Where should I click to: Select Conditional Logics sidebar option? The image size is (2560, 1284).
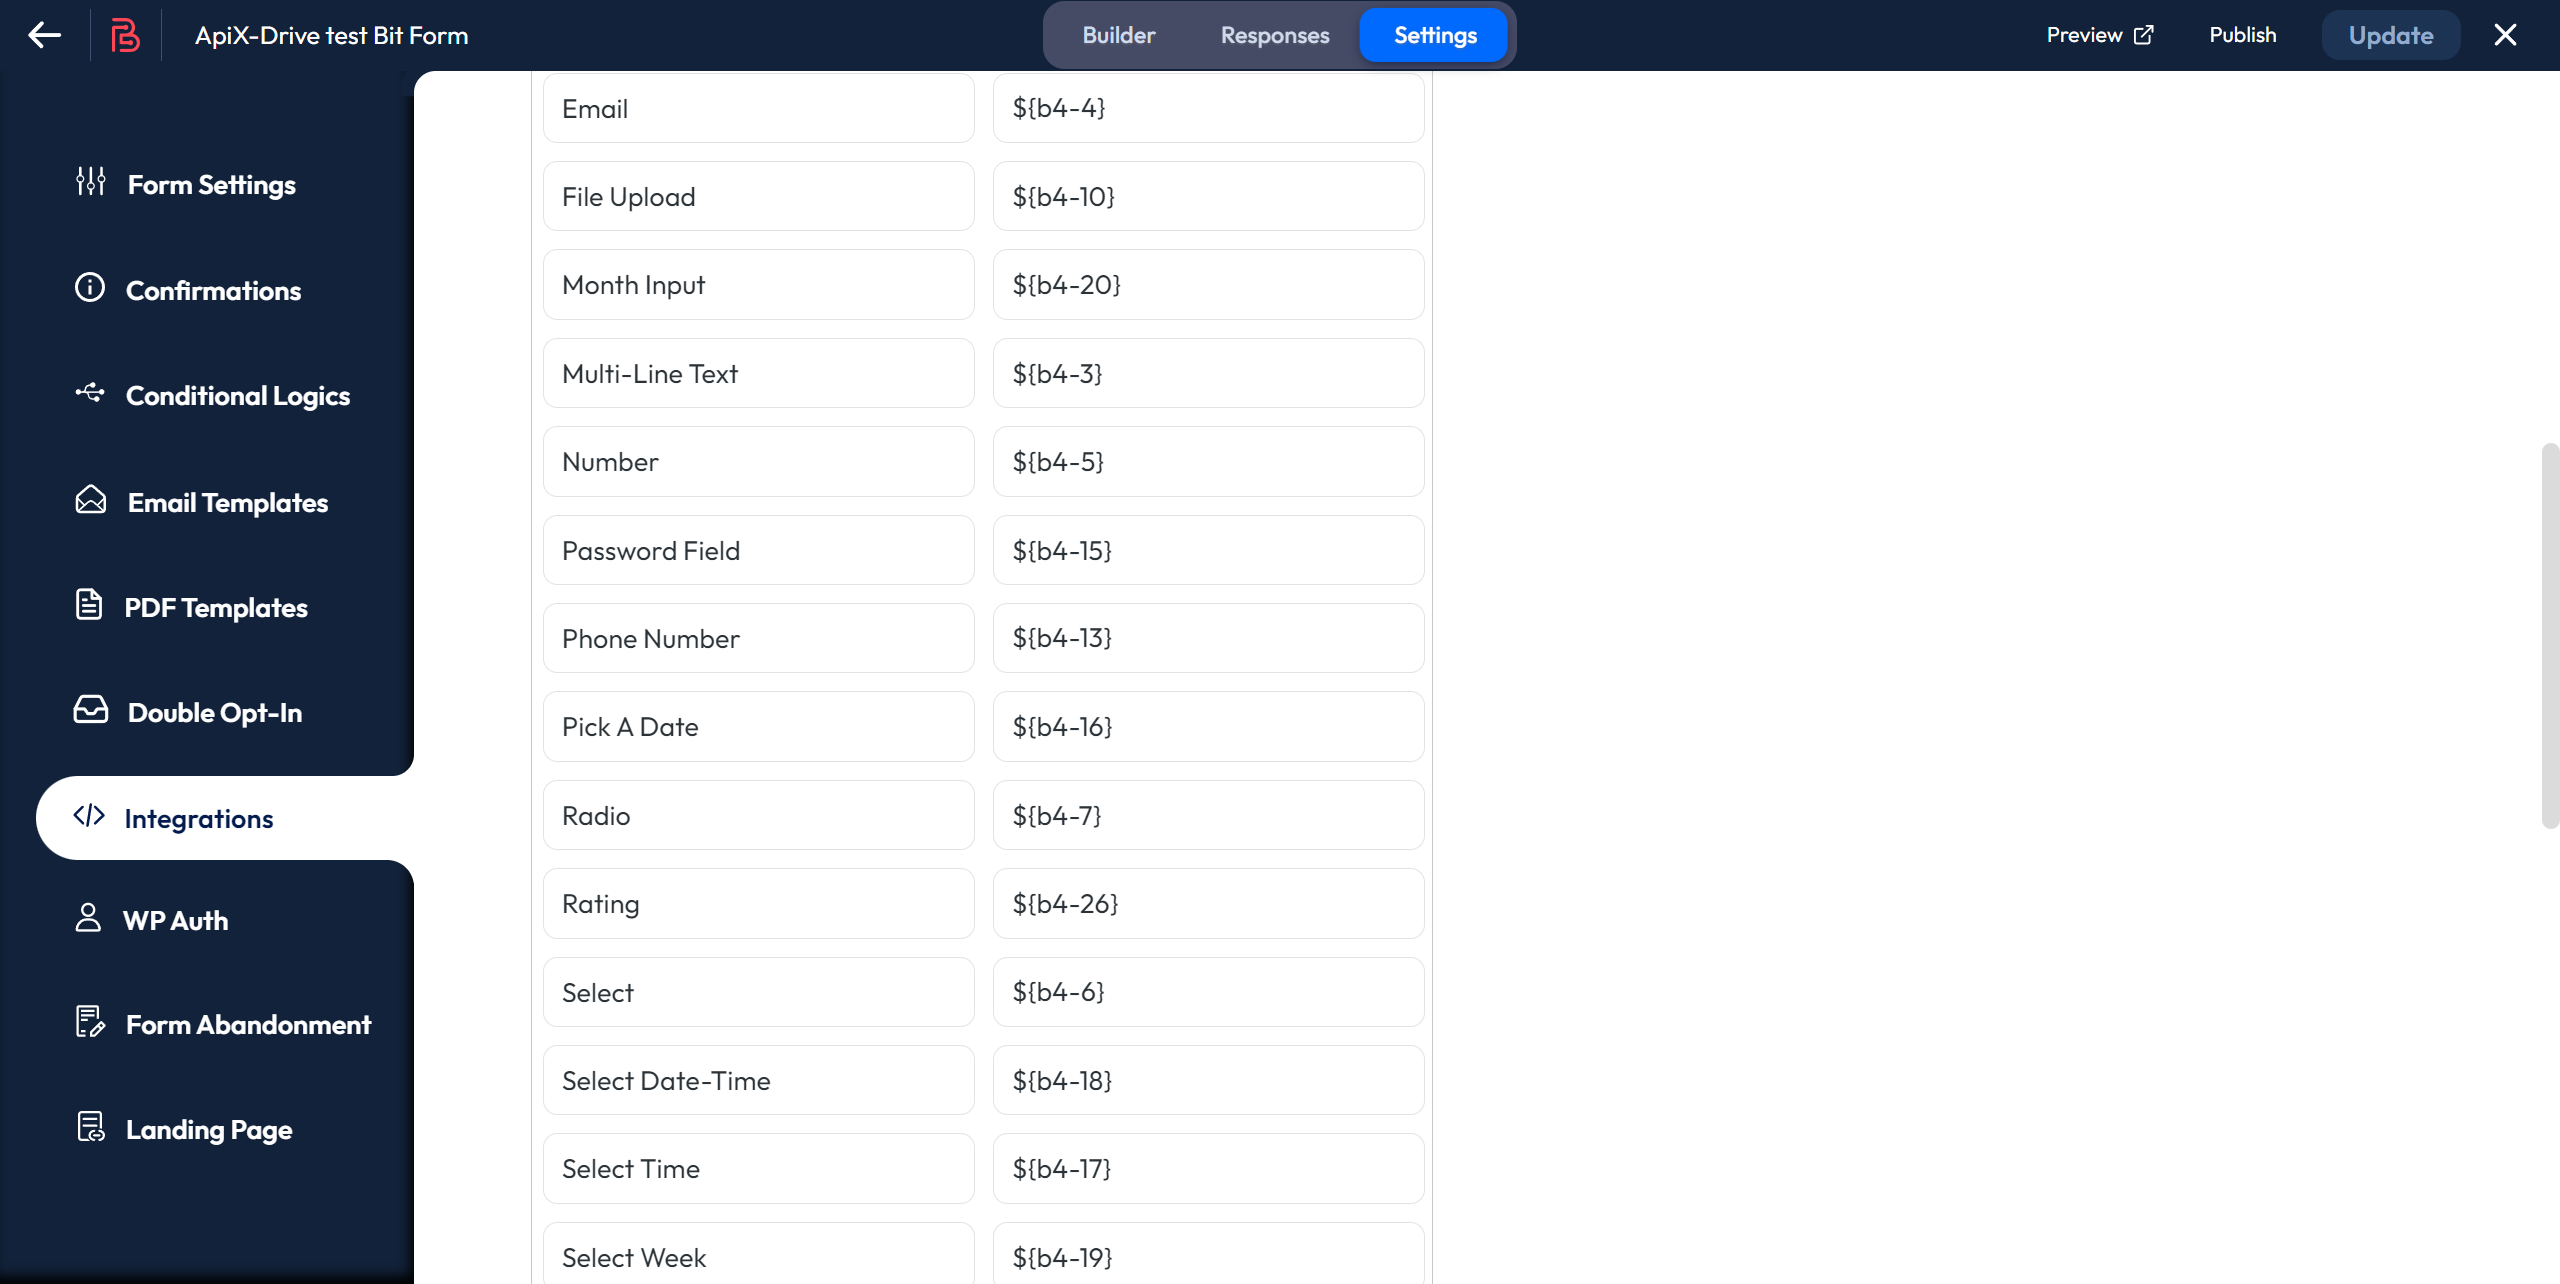[x=237, y=395]
